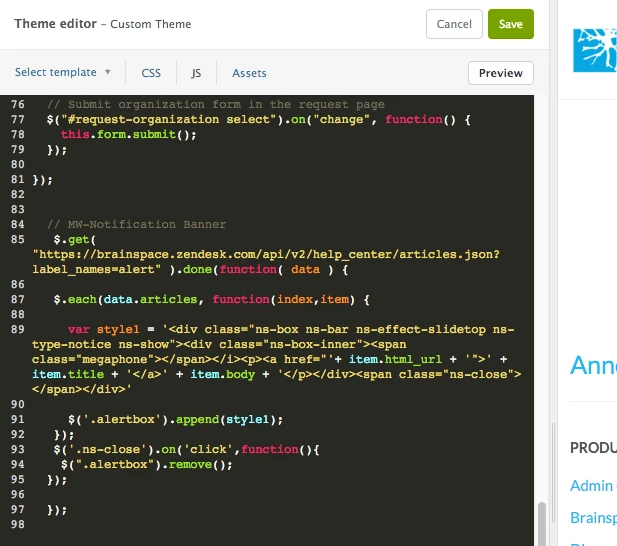Image resolution: width=617 pixels, height=546 pixels.
Task: Open the Preview of the theme
Action: click(501, 73)
